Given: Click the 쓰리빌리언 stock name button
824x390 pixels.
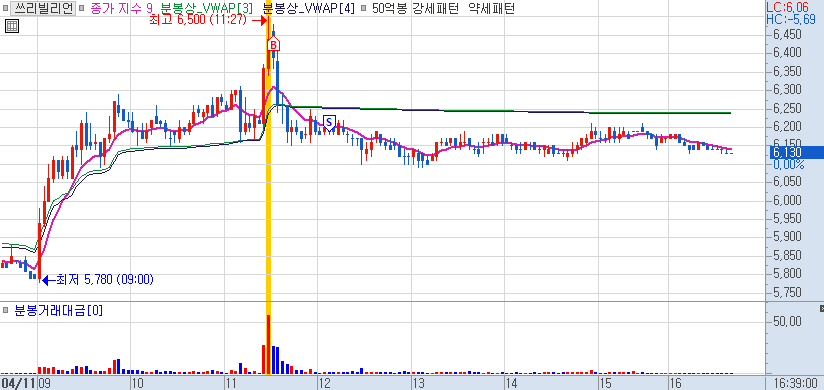Looking at the screenshot, I should [x=43, y=8].
